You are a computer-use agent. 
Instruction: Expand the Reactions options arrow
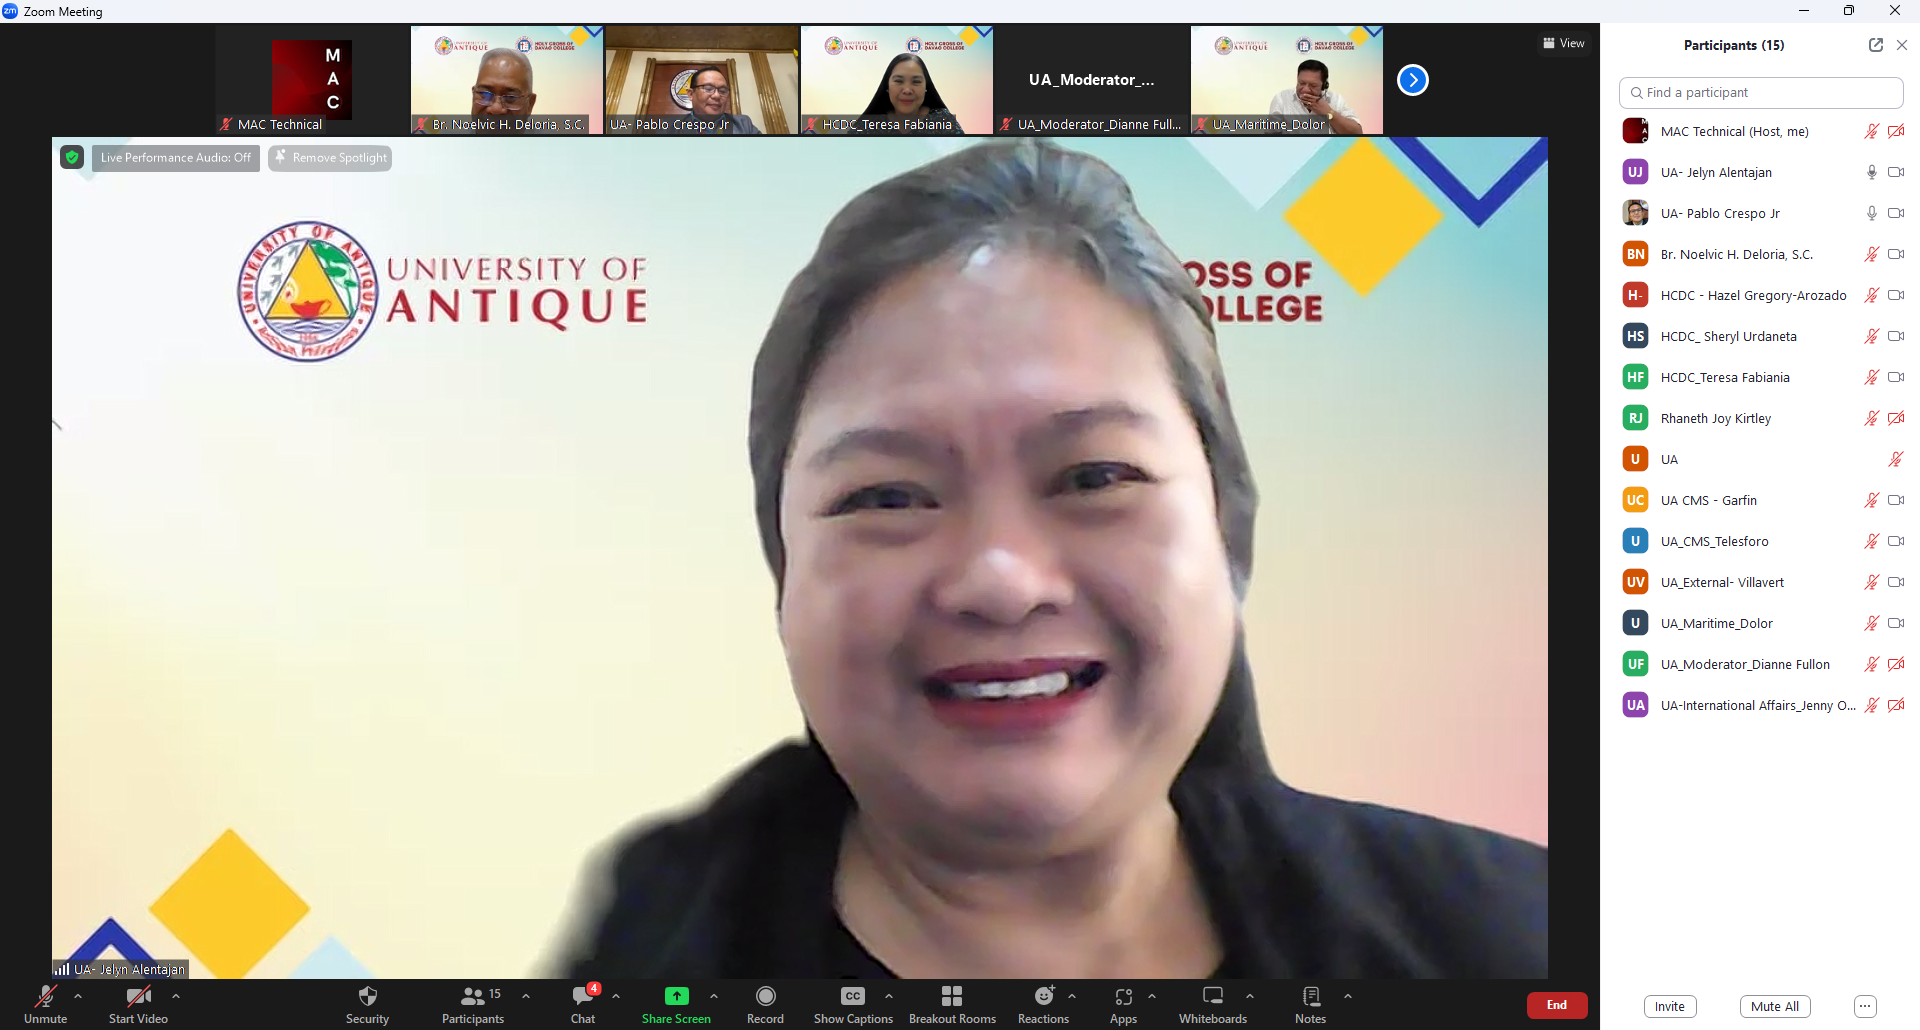[x=1072, y=996]
